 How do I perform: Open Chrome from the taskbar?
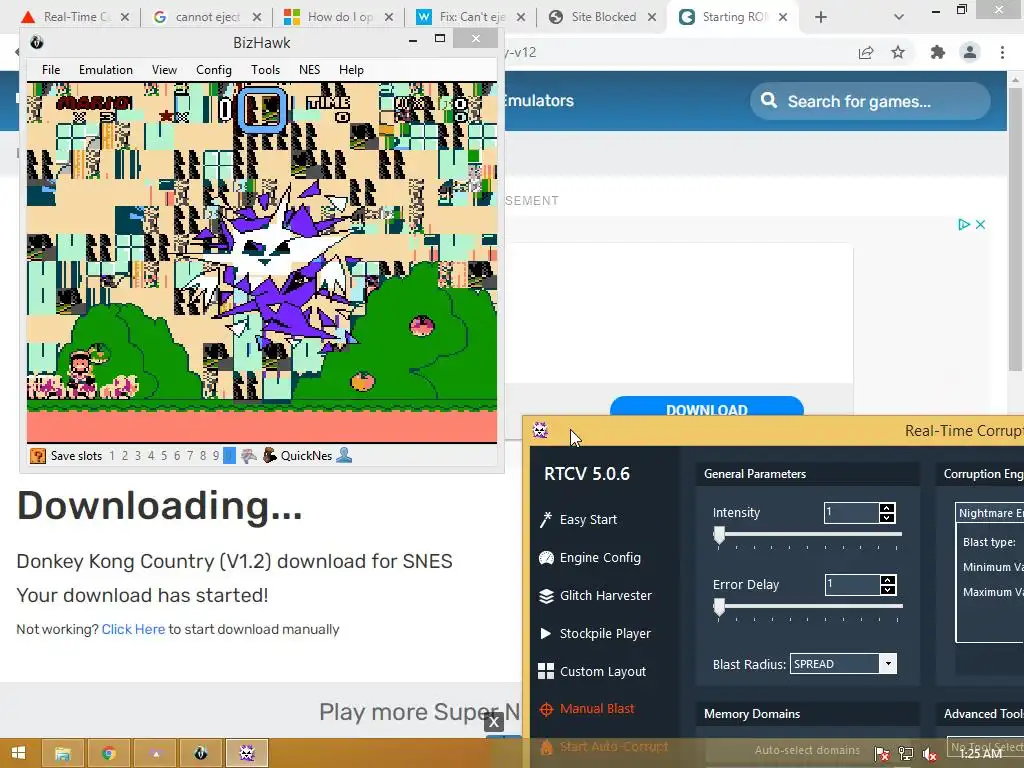click(x=108, y=753)
